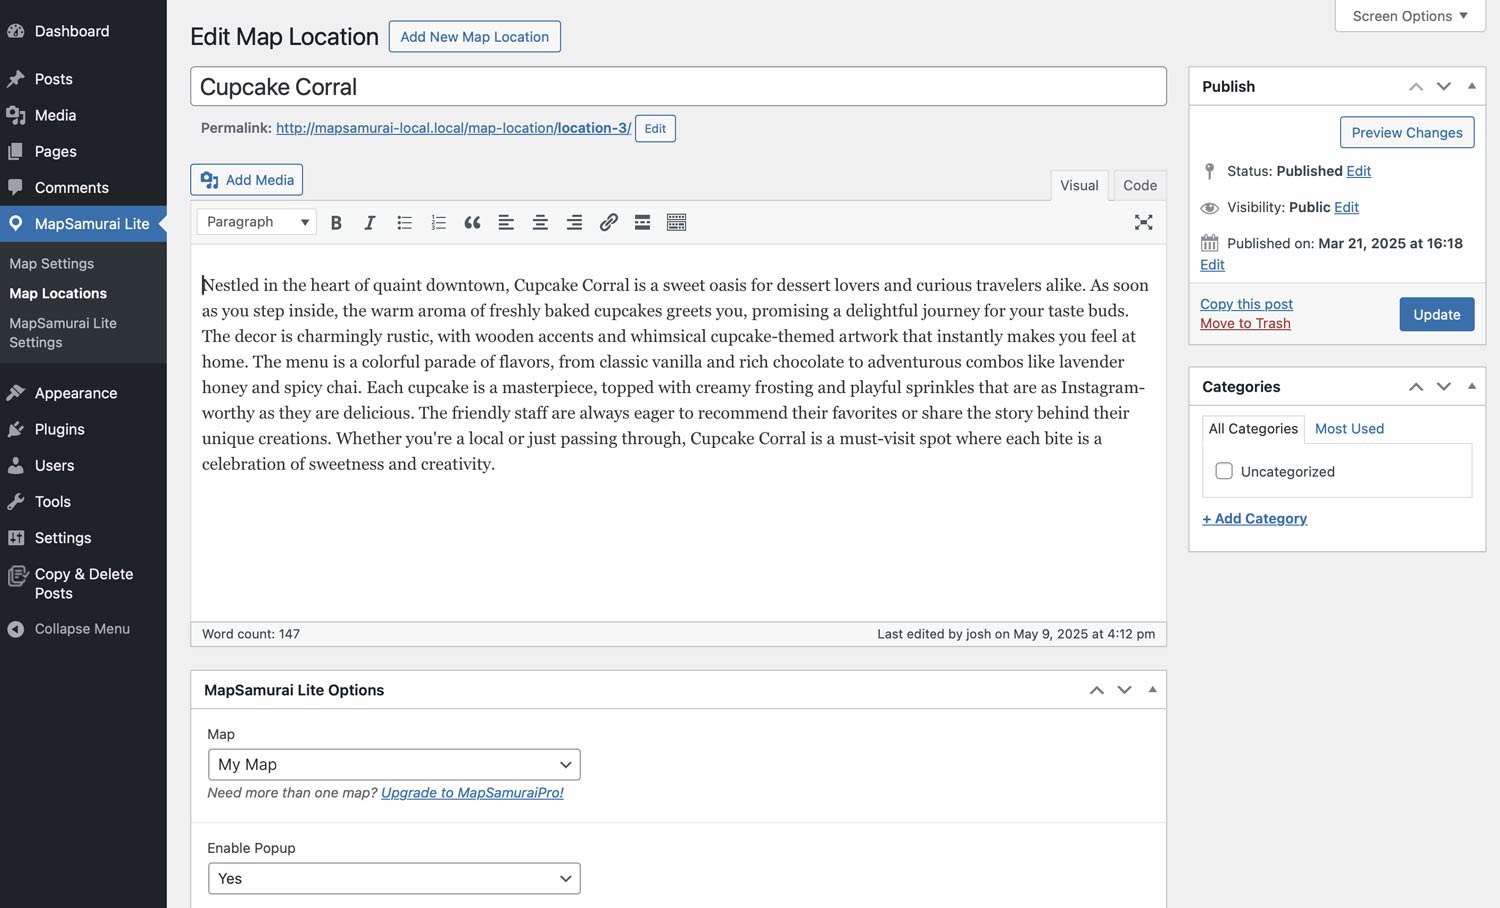Move Categories box up
This screenshot has width=1500, height=908.
point(1416,386)
